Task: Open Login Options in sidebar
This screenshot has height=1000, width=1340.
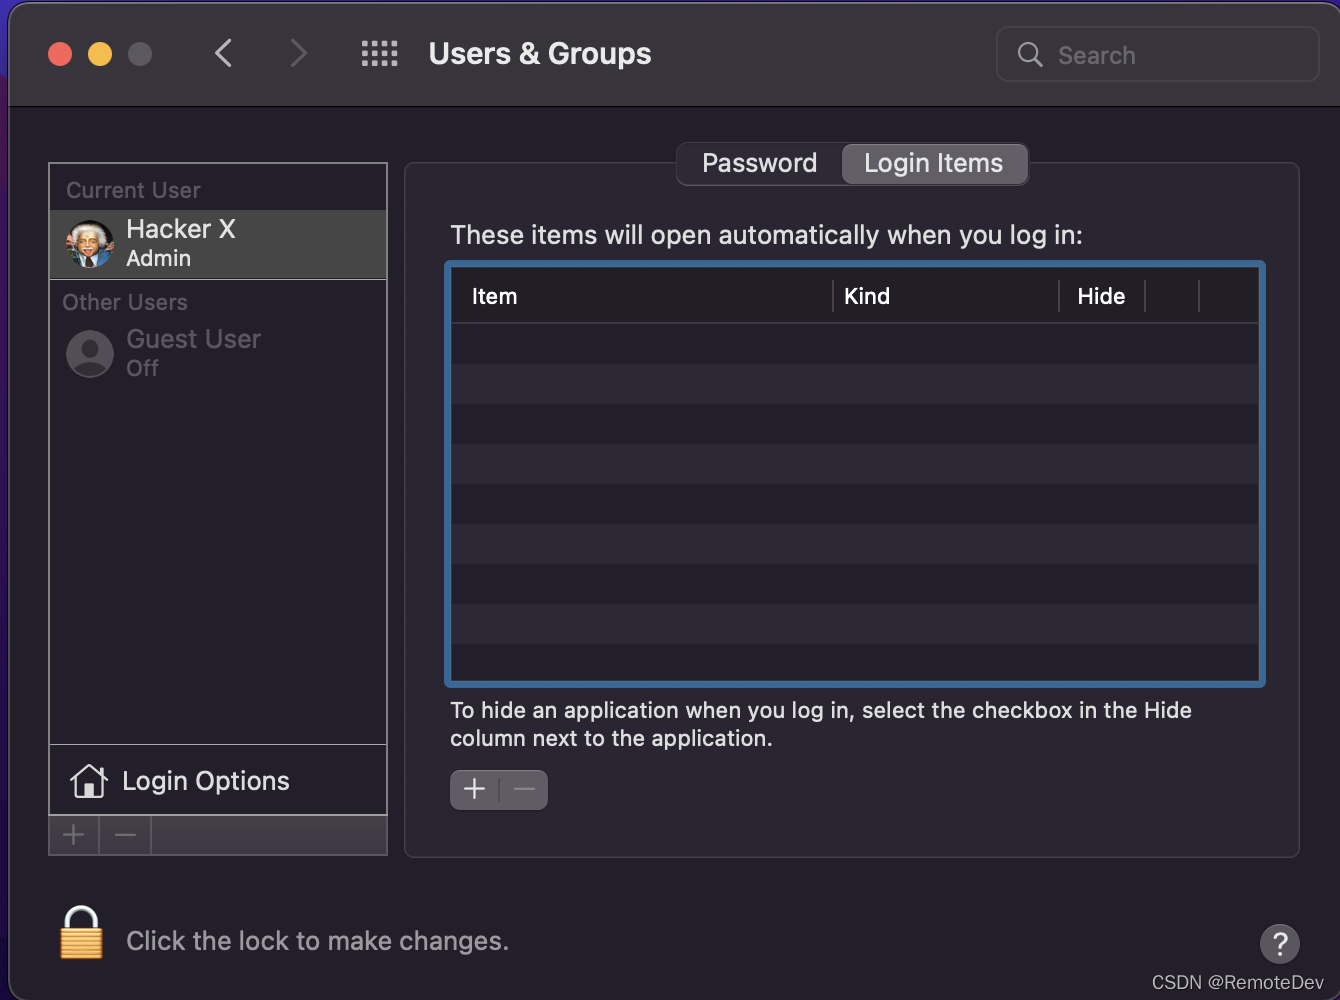Action: 206,781
